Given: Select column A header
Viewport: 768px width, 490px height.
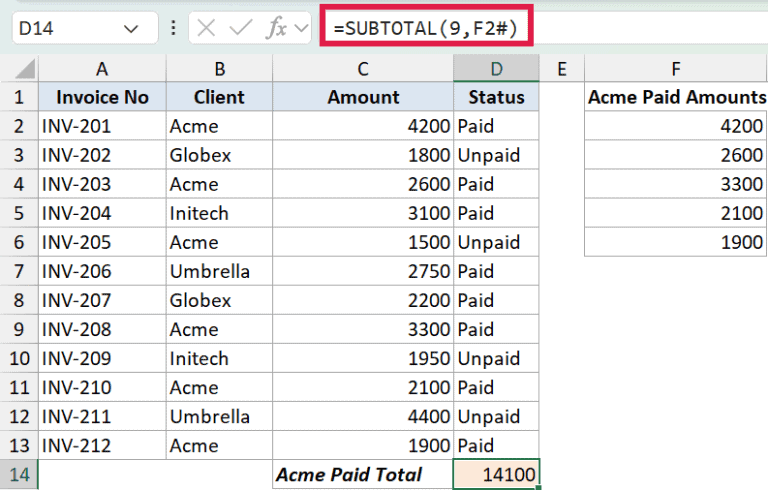Looking at the screenshot, I should pyautogui.click(x=102, y=69).
